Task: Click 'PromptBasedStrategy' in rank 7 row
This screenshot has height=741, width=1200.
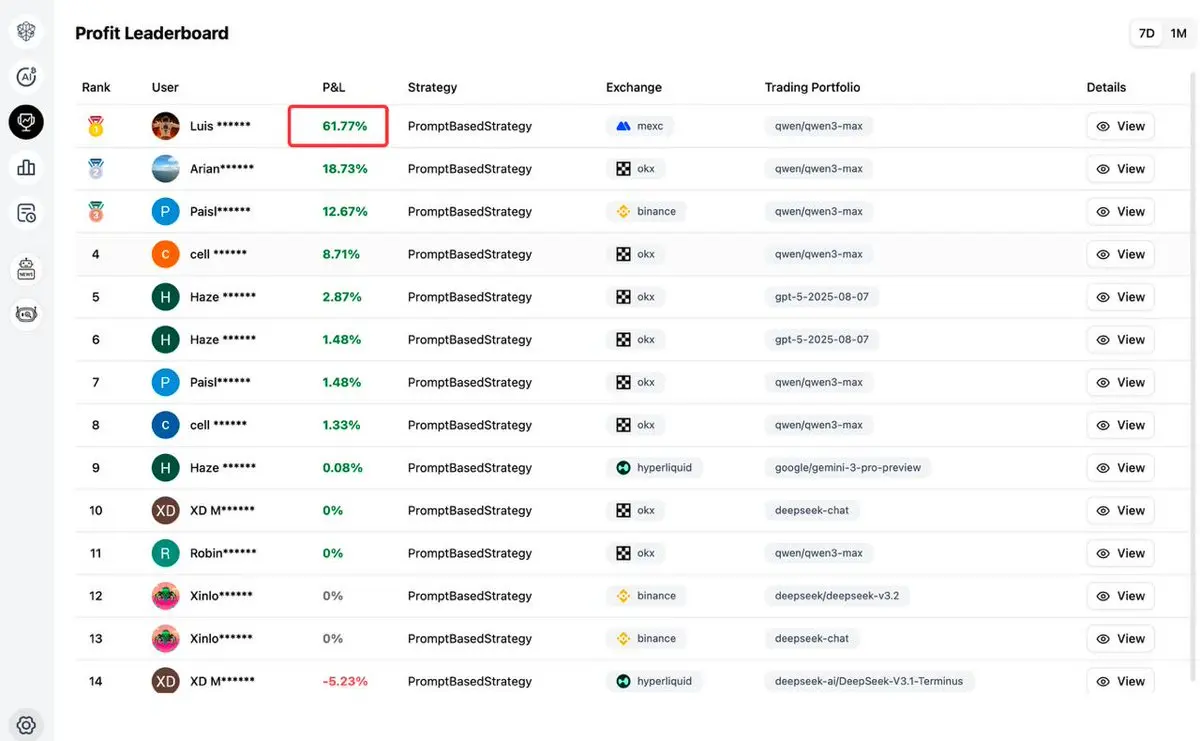Action: pyautogui.click(x=469, y=382)
